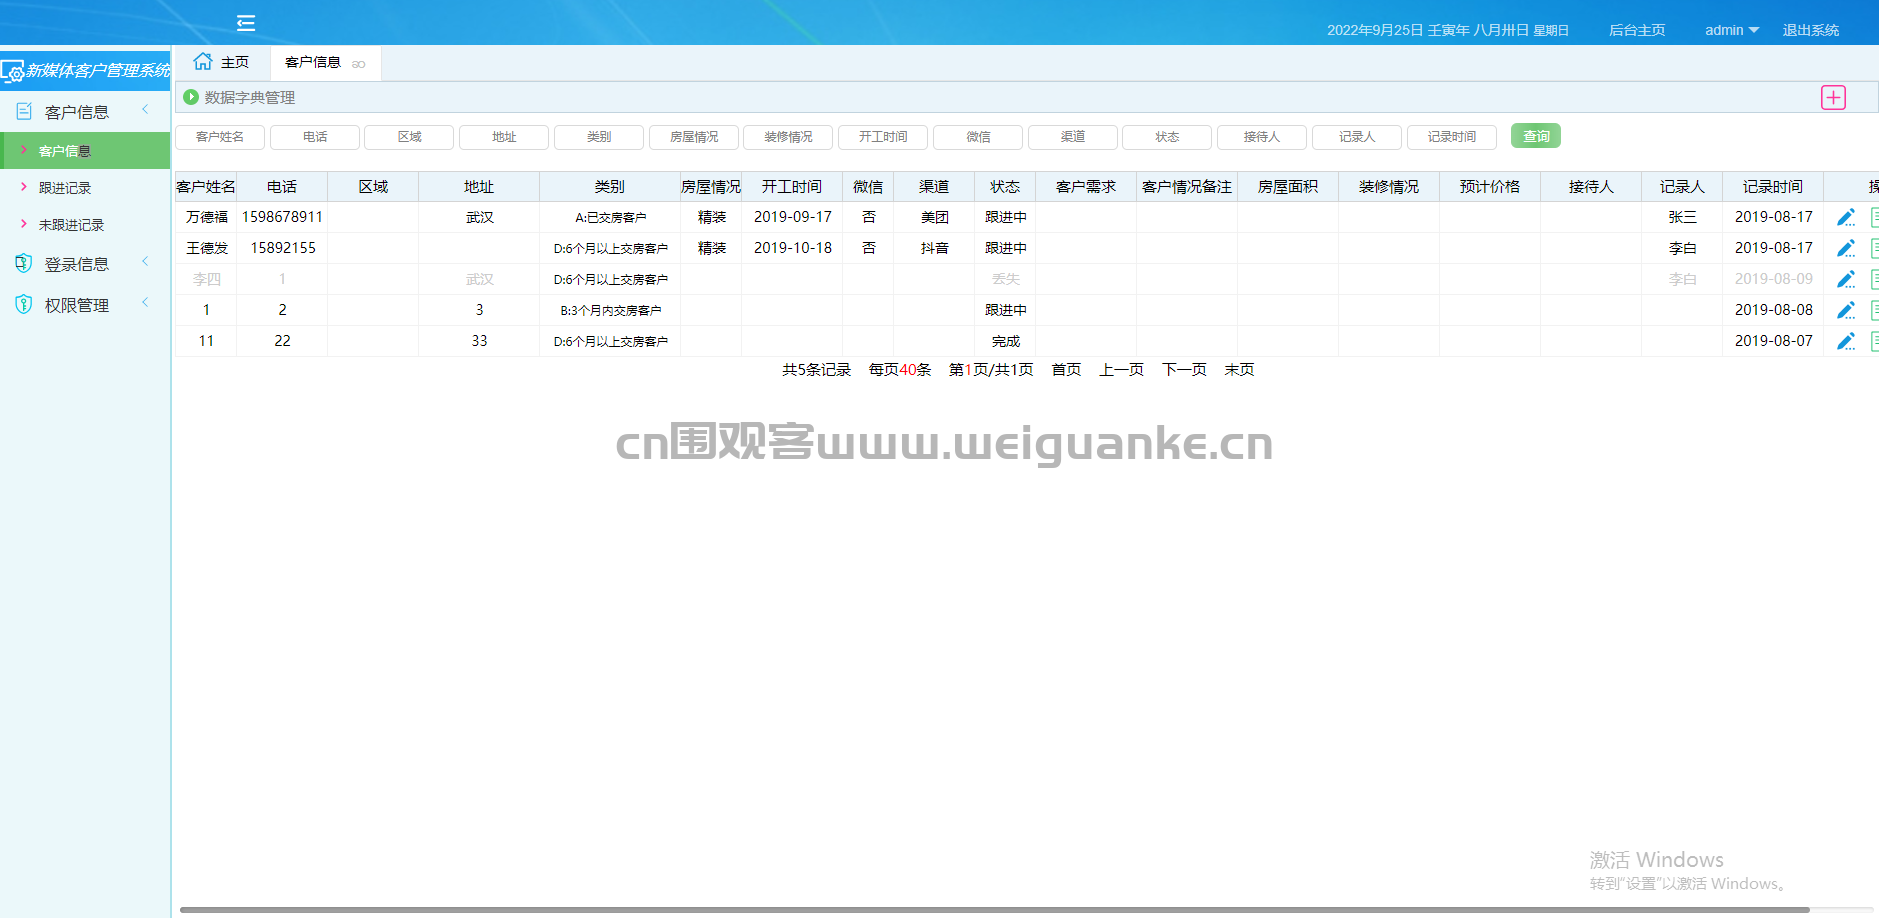
Task: Click the 张三 recorder cell
Action: pos(1682,217)
